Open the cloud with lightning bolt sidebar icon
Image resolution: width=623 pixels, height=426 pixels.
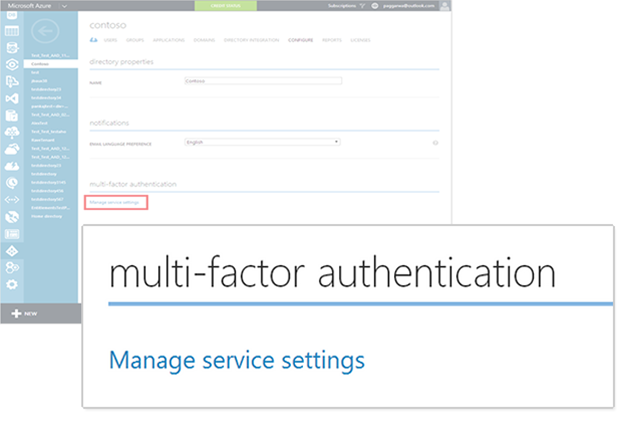(x=12, y=166)
